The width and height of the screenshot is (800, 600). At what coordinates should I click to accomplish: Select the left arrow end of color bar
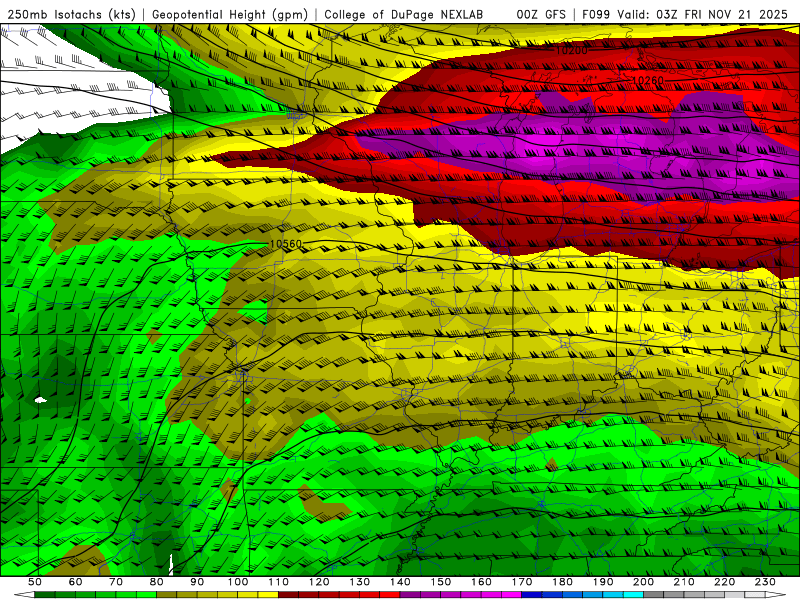coord(23,595)
